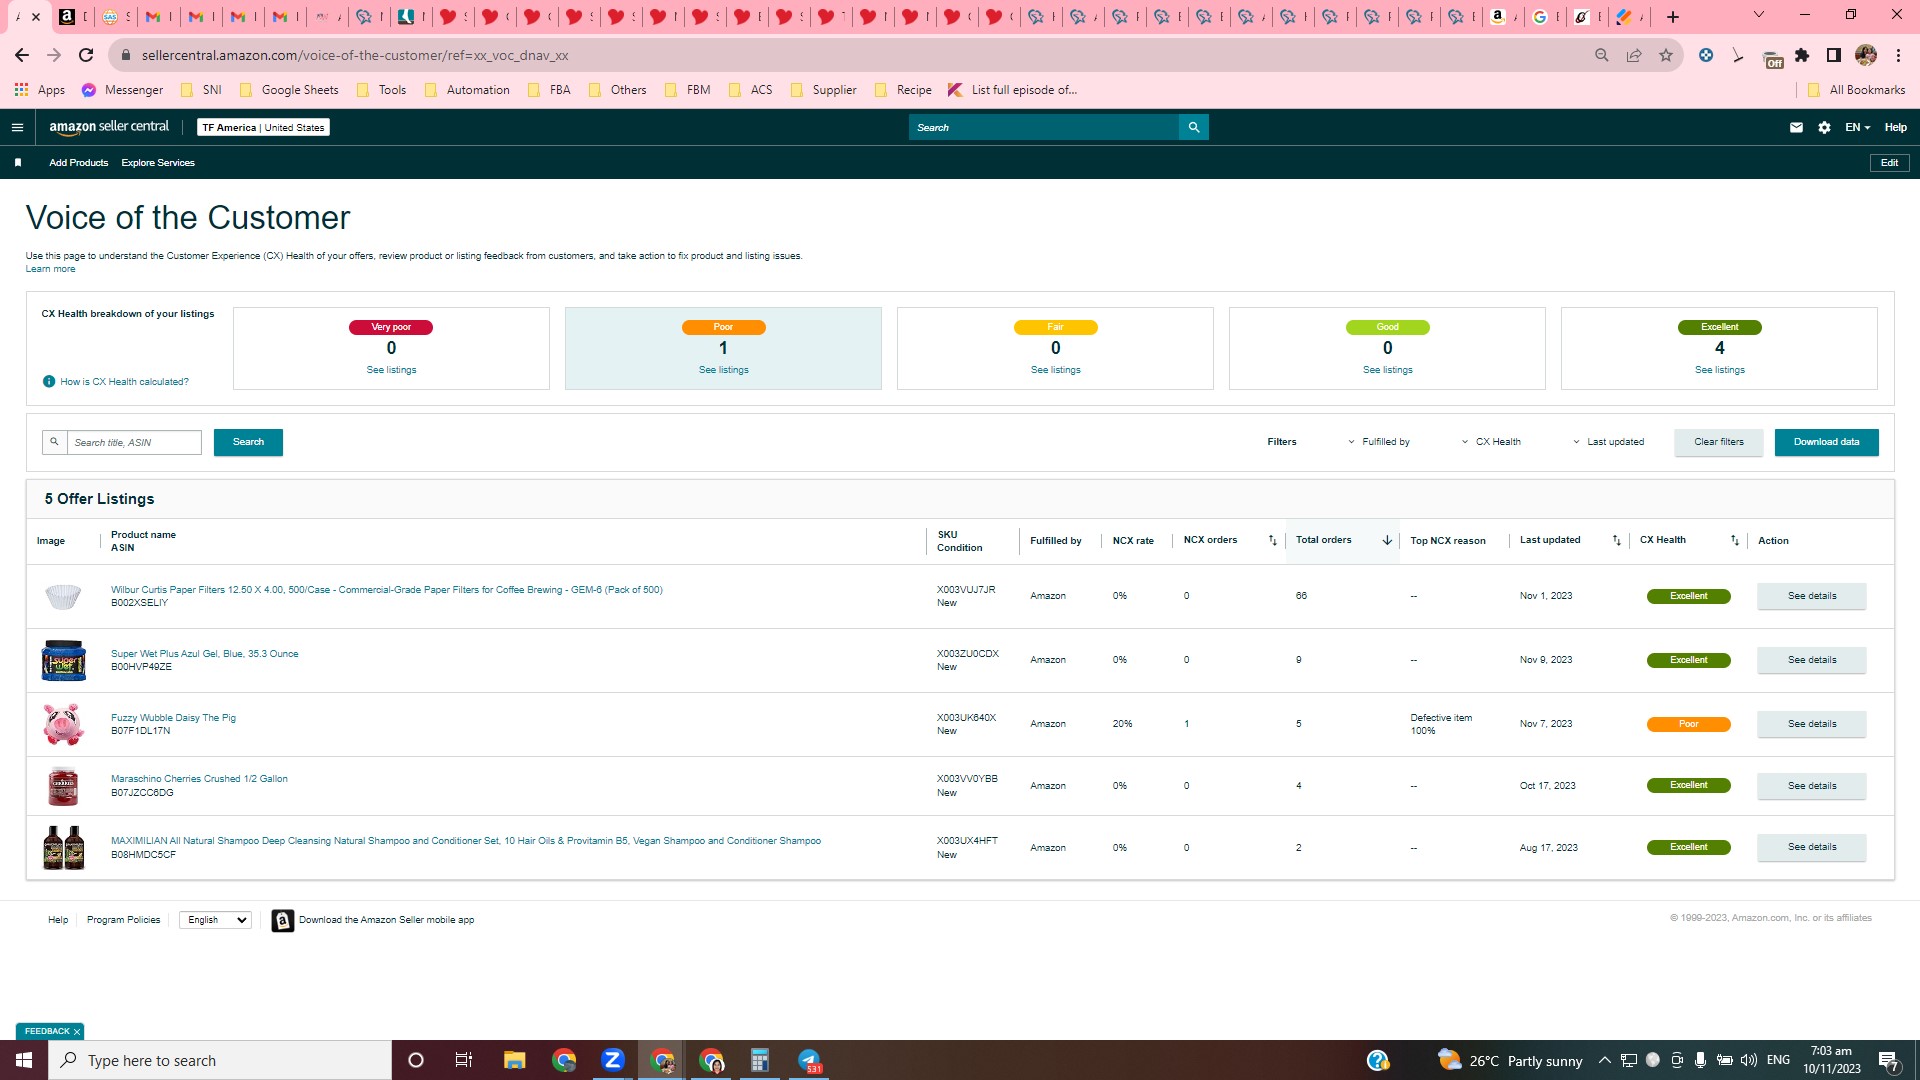Image resolution: width=1920 pixels, height=1080 pixels.
Task: Open the settings gear icon
Action: tap(1824, 127)
